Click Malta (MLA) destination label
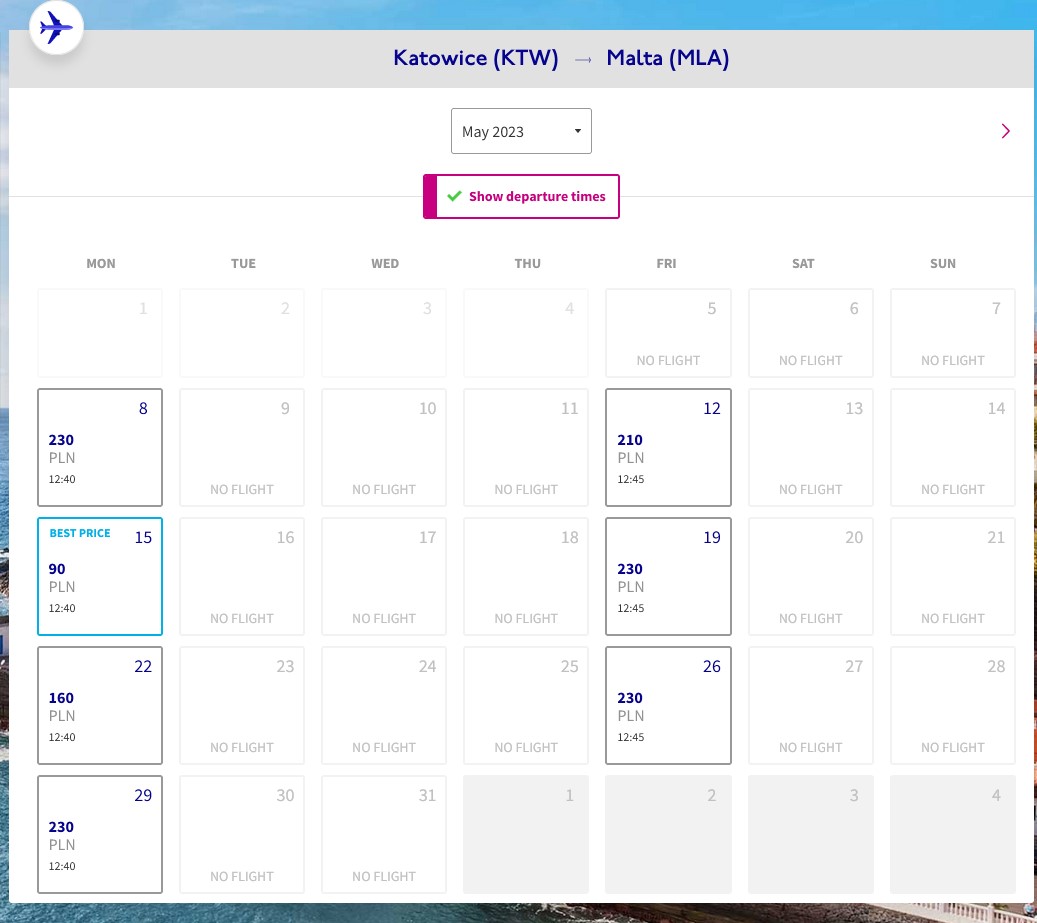The height and width of the screenshot is (923, 1037). coord(668,58)
